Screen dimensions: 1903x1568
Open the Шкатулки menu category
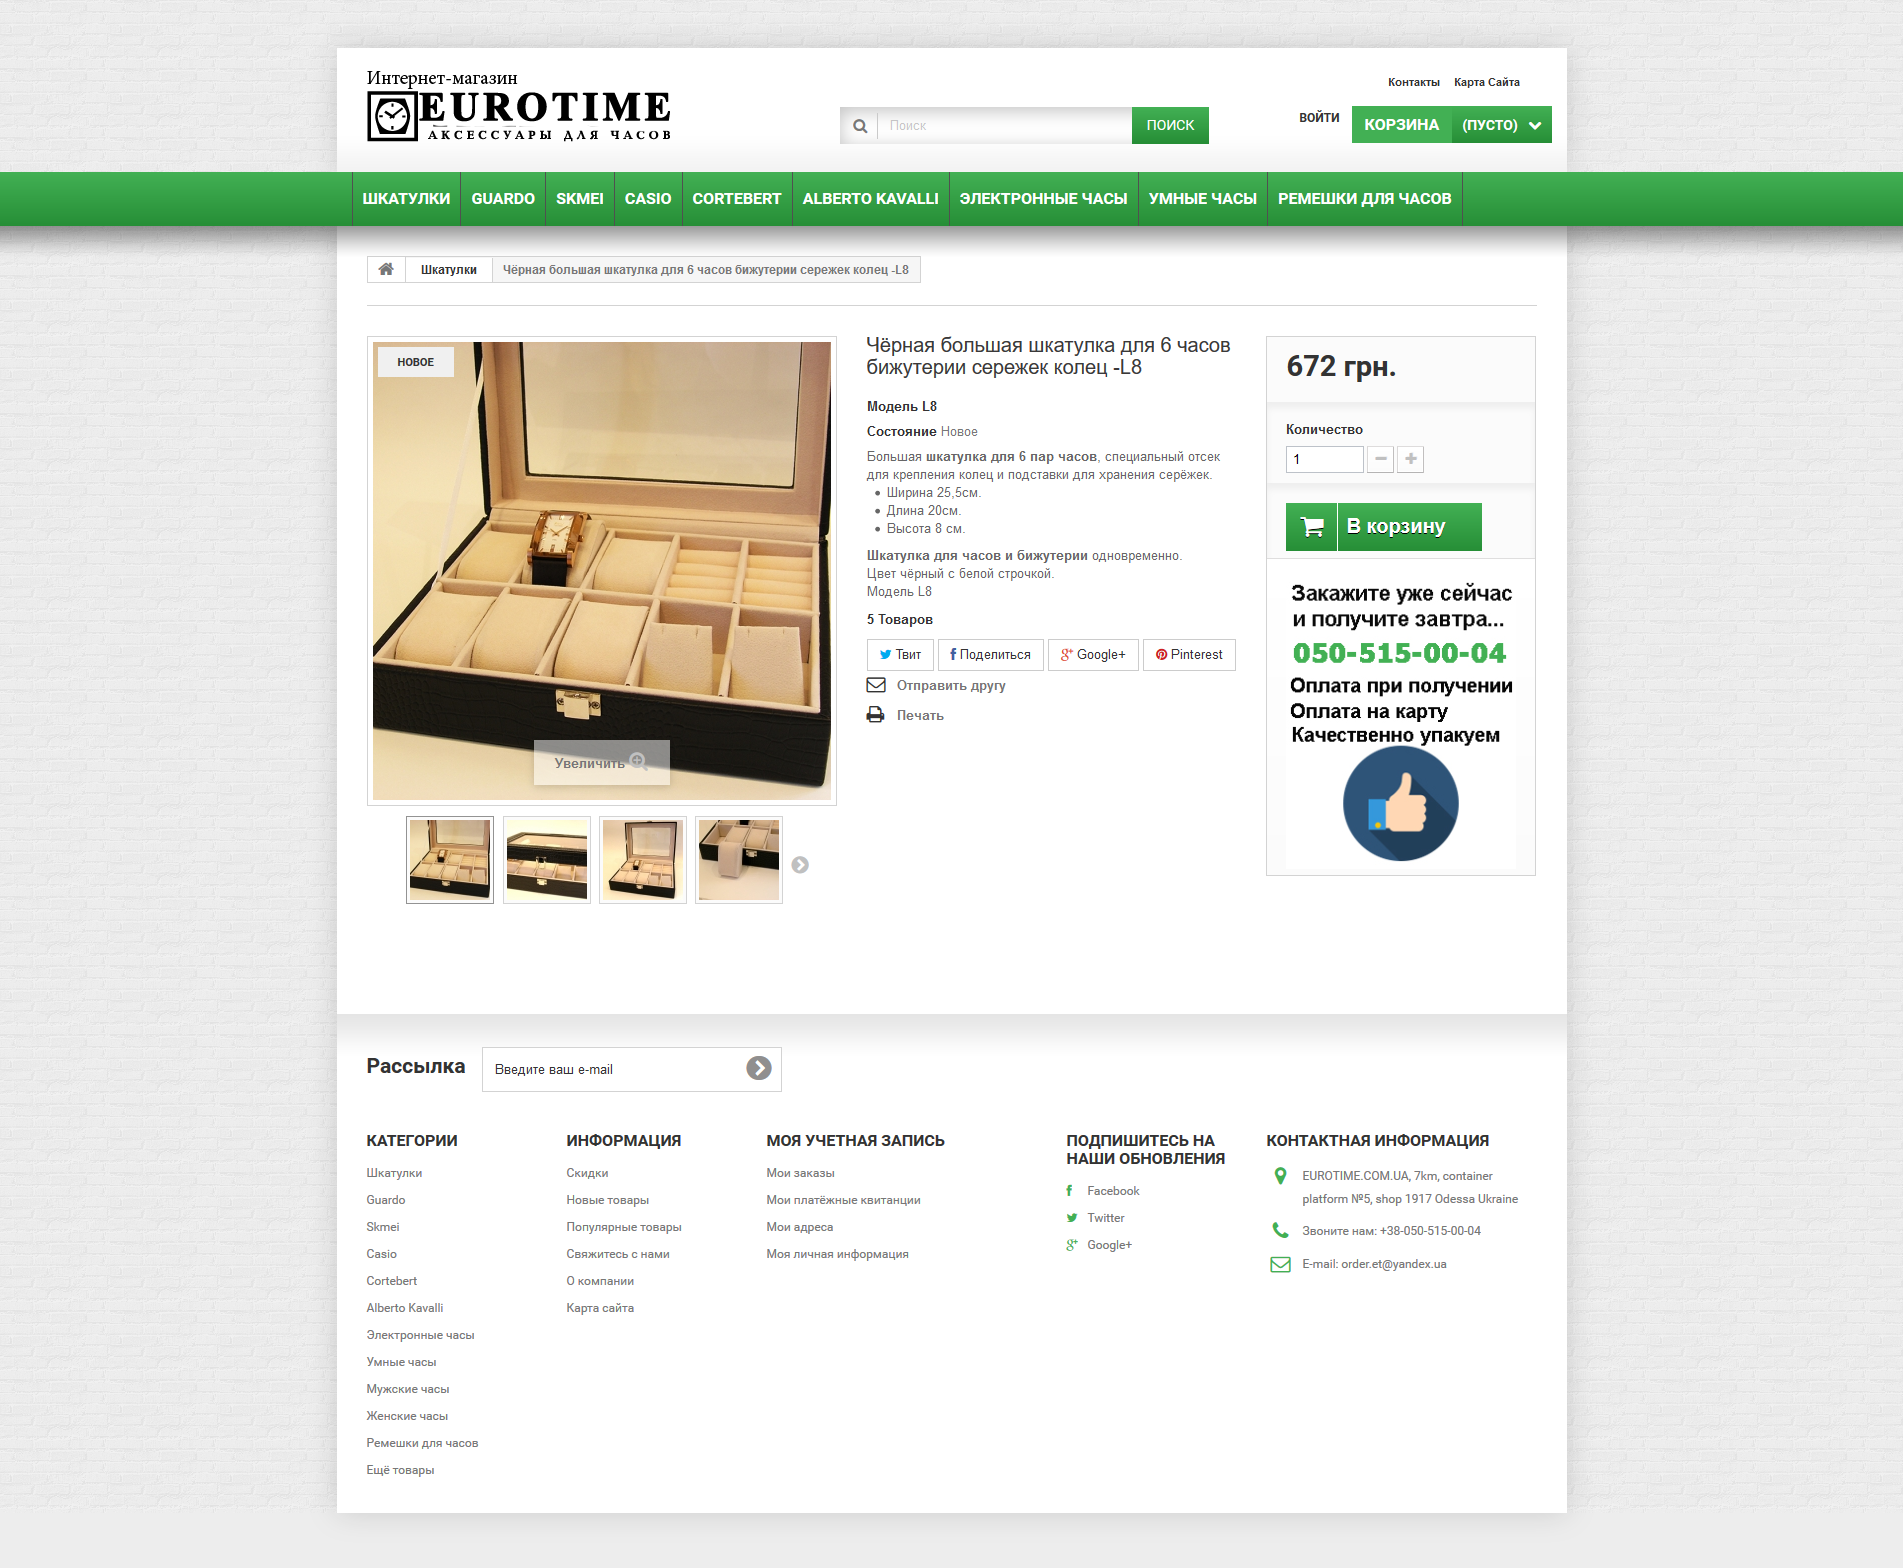click(x=406, y=199)
